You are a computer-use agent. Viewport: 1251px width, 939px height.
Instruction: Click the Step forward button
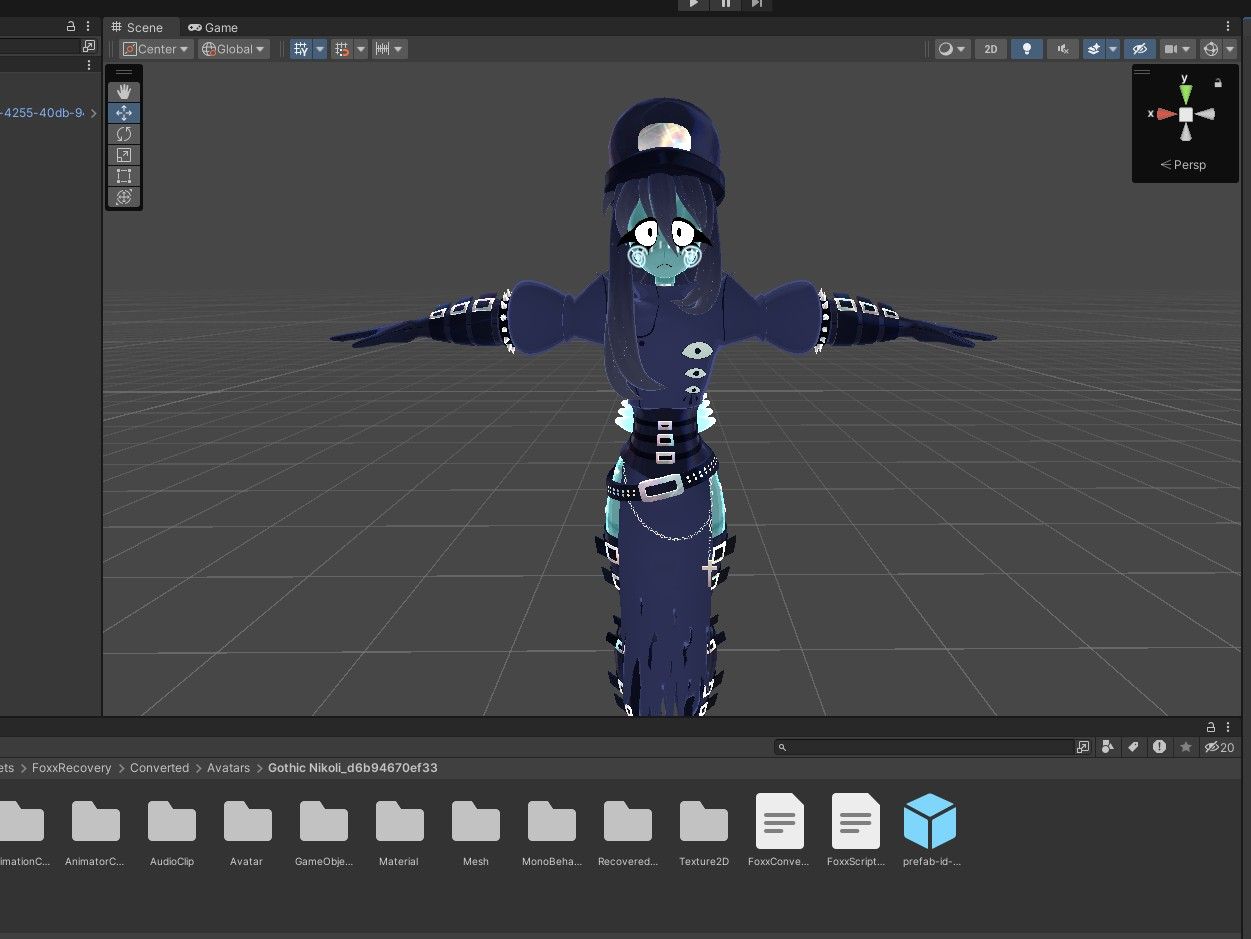(x=756, y=5)
